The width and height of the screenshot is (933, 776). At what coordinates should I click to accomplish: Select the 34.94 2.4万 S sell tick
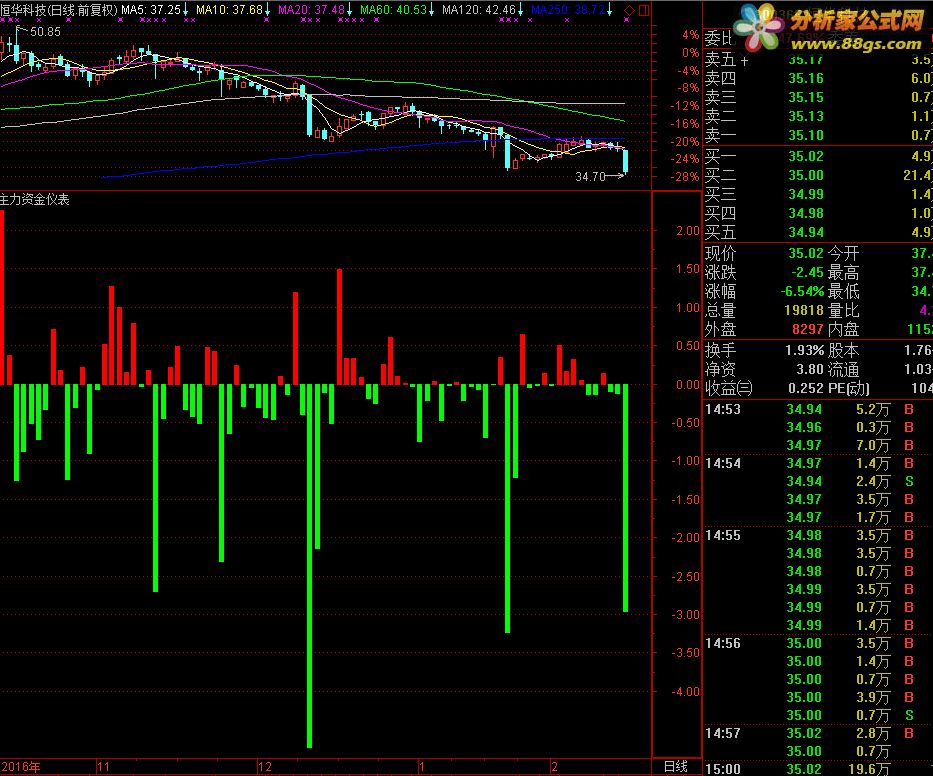(818, 481)
